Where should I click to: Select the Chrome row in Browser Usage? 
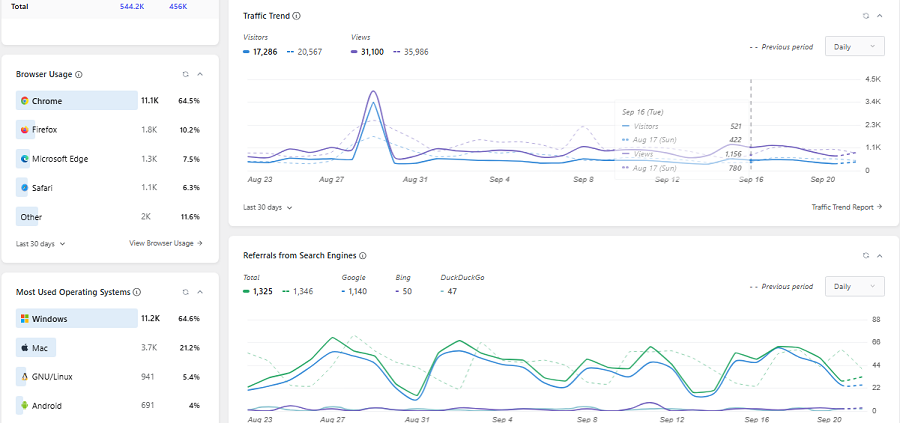[x=76, y=101]
